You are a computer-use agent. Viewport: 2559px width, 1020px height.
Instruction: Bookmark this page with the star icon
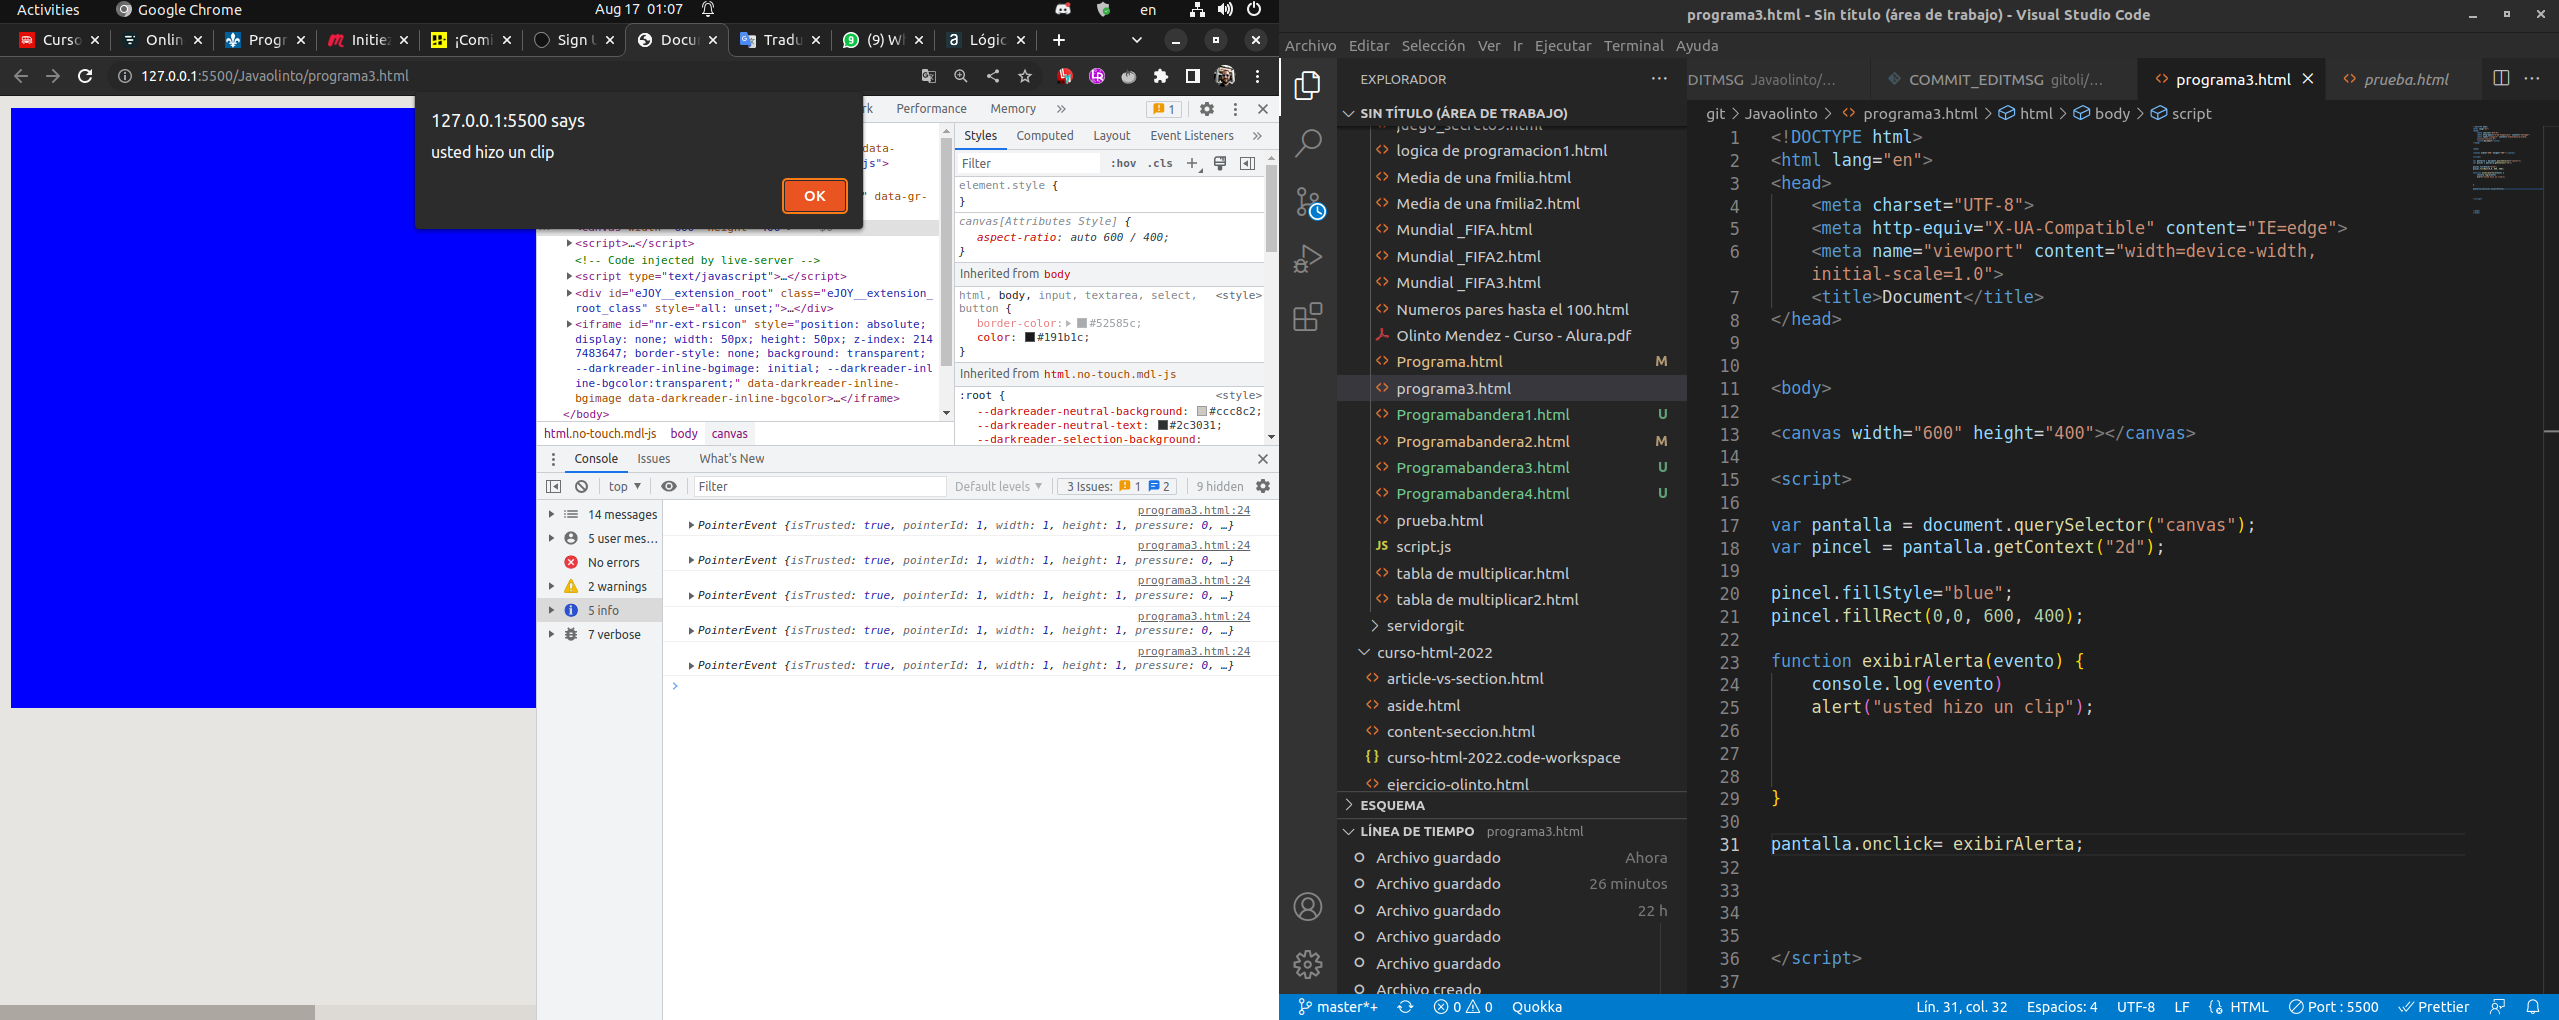pos(1025,76)
